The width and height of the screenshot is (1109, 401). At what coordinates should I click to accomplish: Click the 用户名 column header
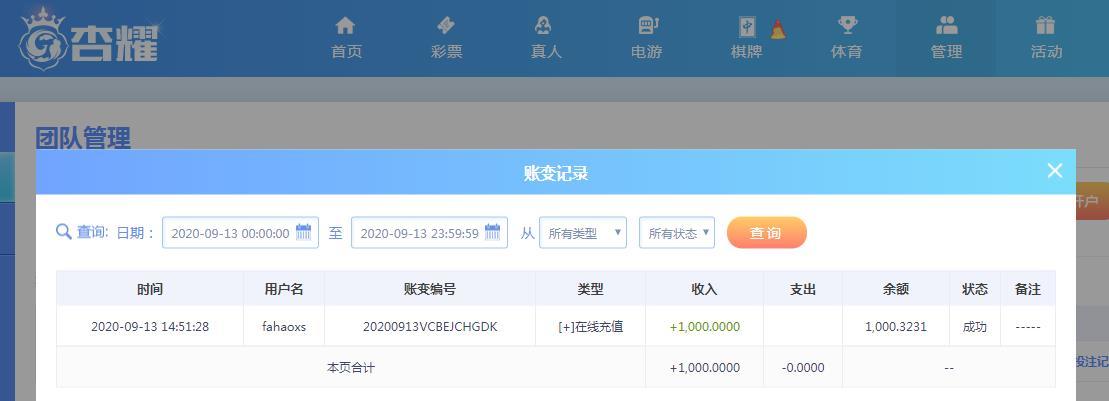(284, 289)
